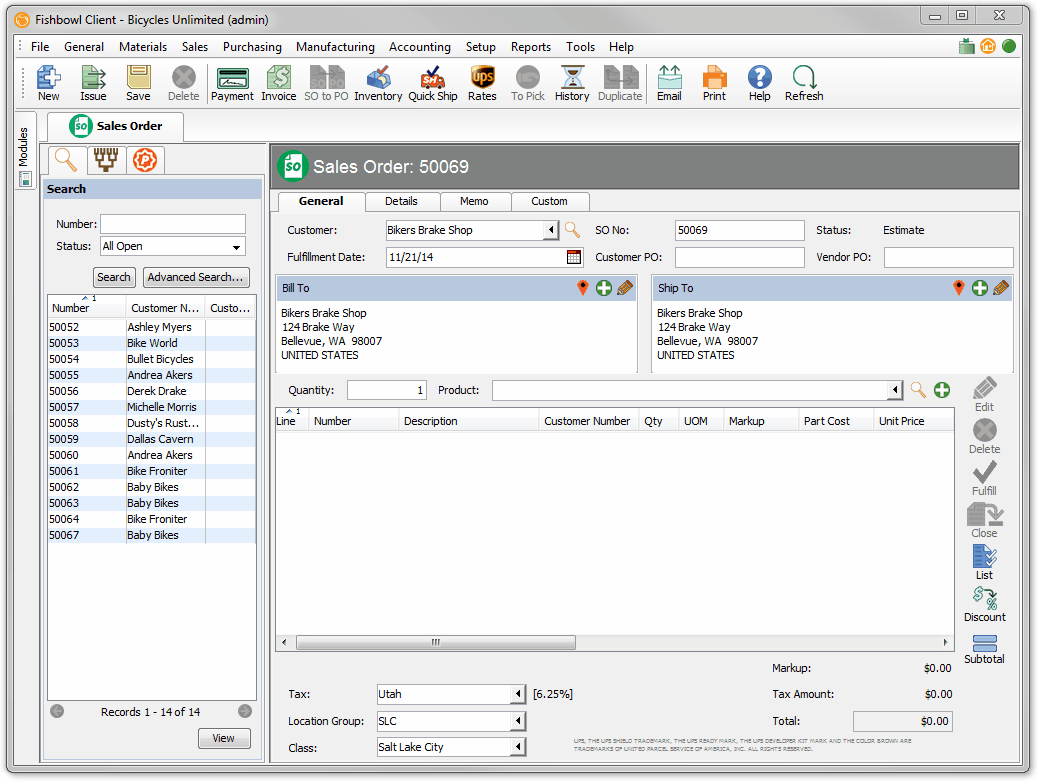Image resolution: width=1038 pixels, height=783 pixels.
Task: Open the orange P panel tab
Action: 145,160
